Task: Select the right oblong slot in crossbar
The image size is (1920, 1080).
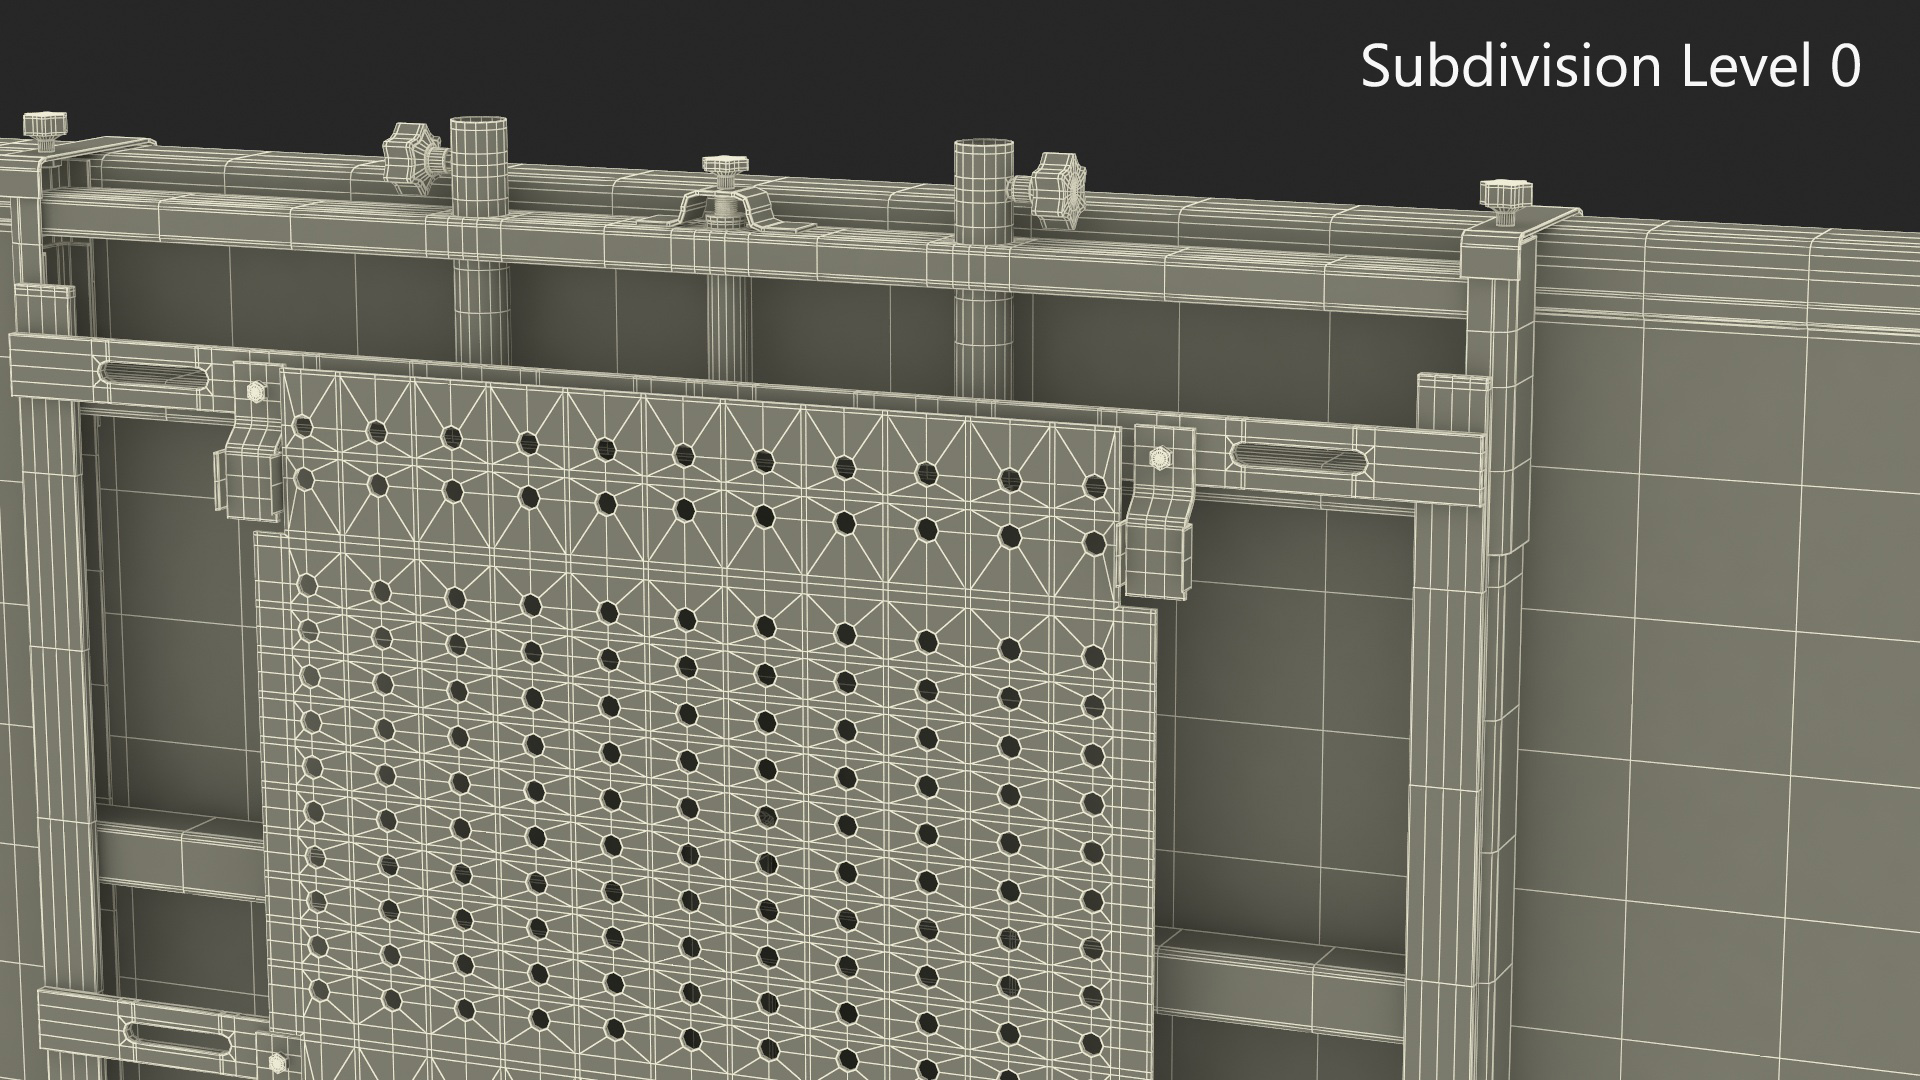Action: click(x=1299, y=458)
